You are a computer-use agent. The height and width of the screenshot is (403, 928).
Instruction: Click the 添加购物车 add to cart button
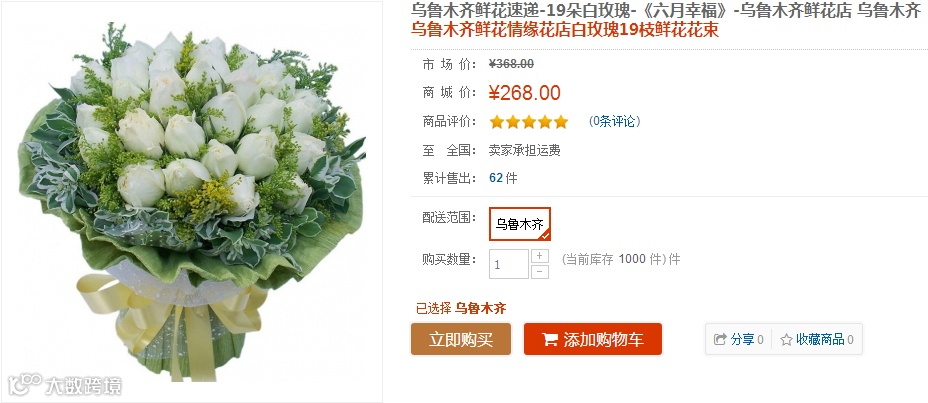(592, 339)
